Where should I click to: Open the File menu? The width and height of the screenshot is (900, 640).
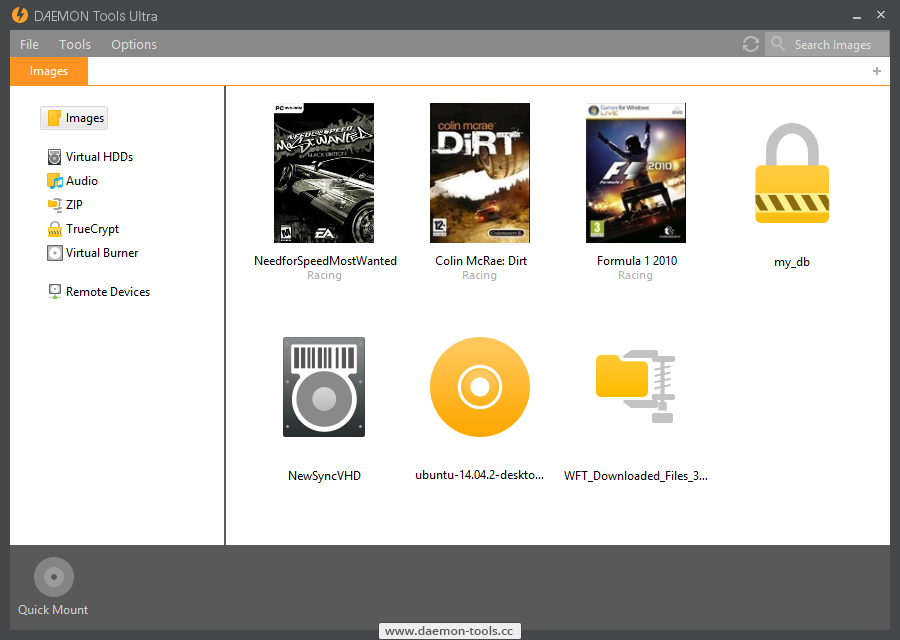29,44
